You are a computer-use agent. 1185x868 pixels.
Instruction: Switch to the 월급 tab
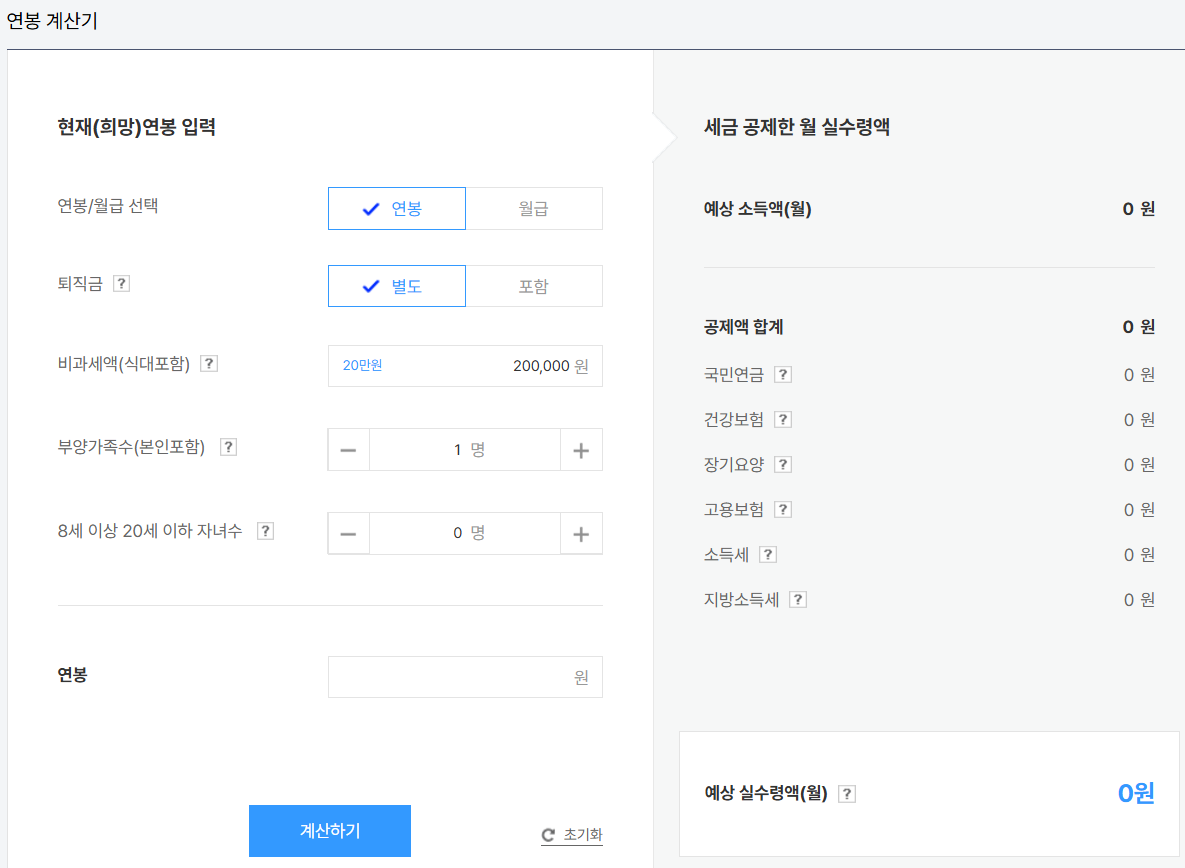534,208
